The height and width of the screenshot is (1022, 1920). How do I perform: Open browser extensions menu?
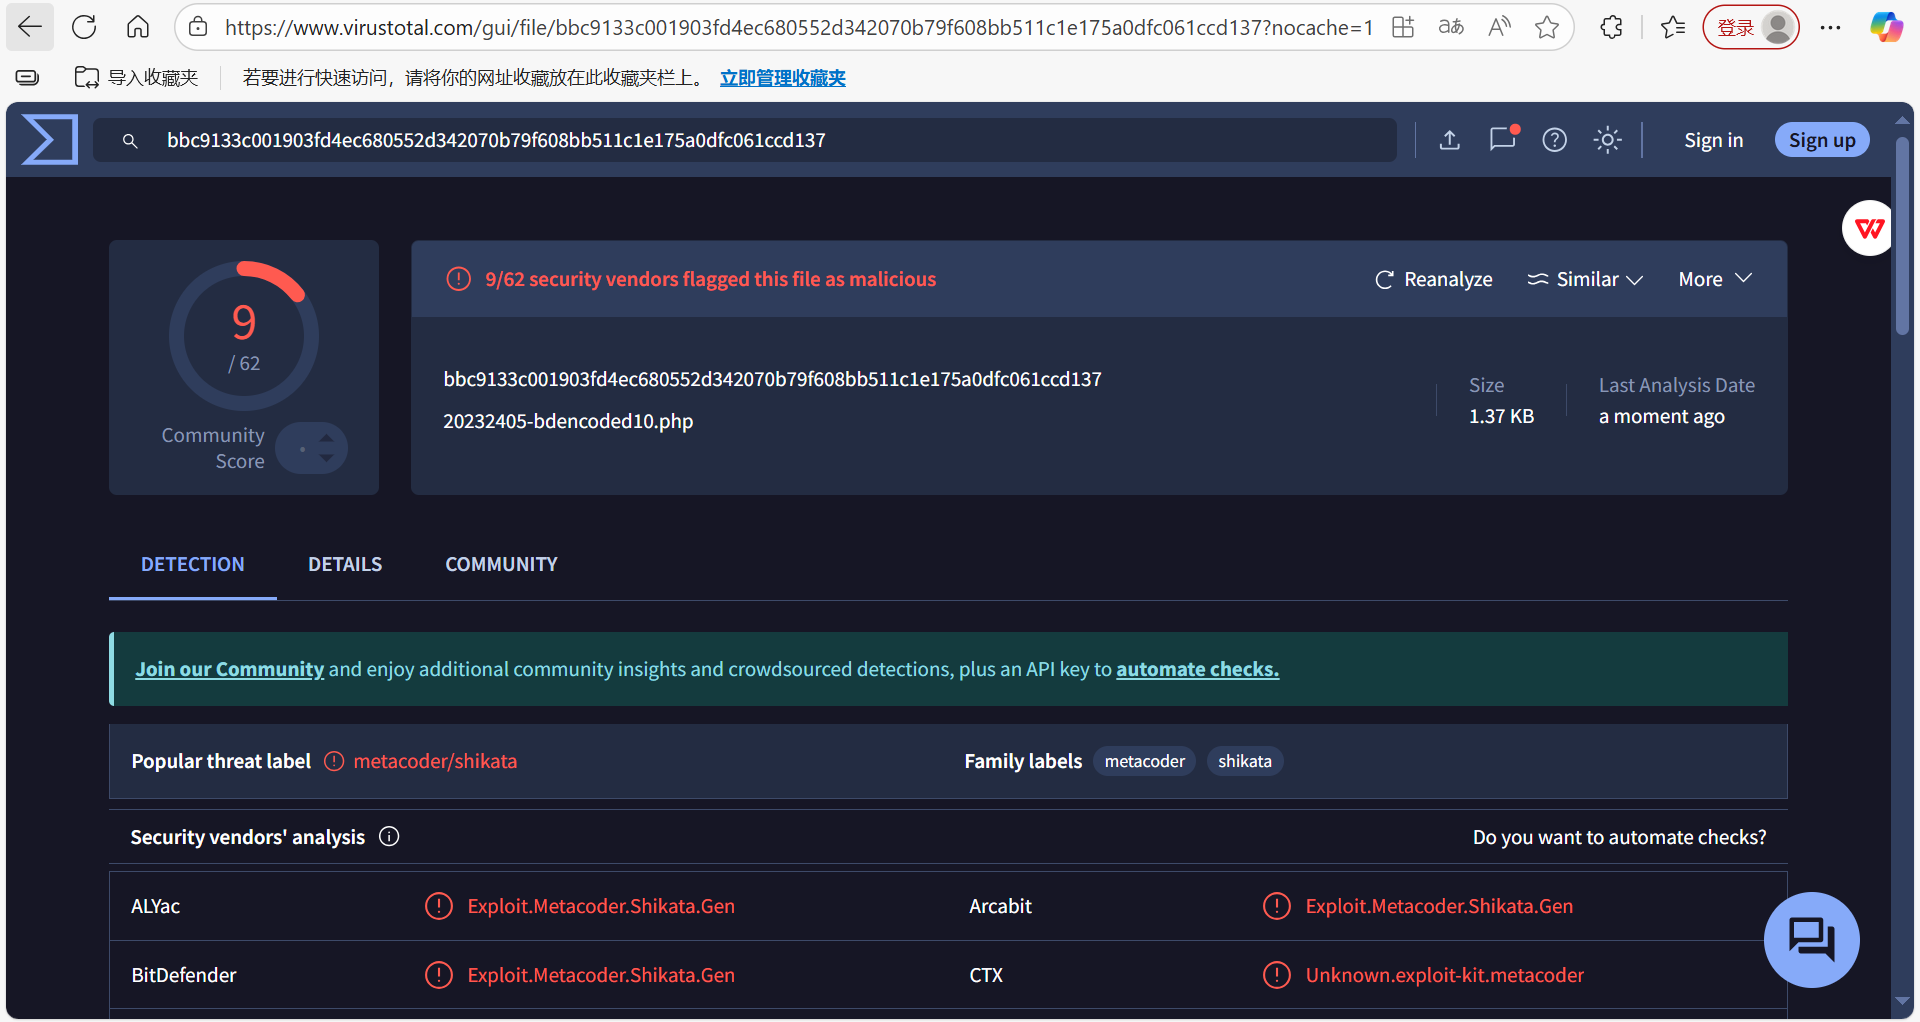[1611, 27]
